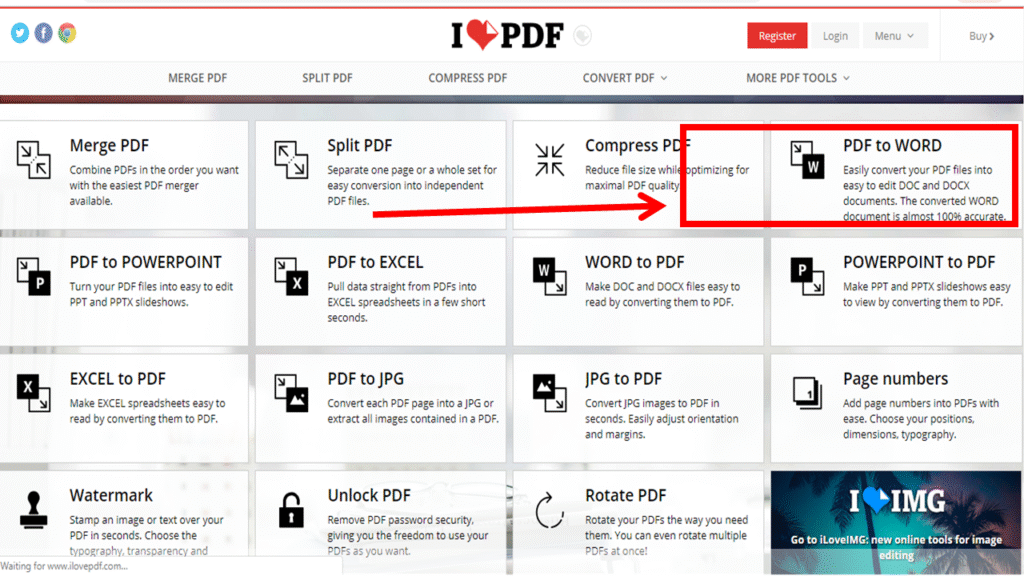This screenshot has width=1024, height=576.
Task: Open the iLoveIMG promotional banner
Action: (x=896, y=518)
